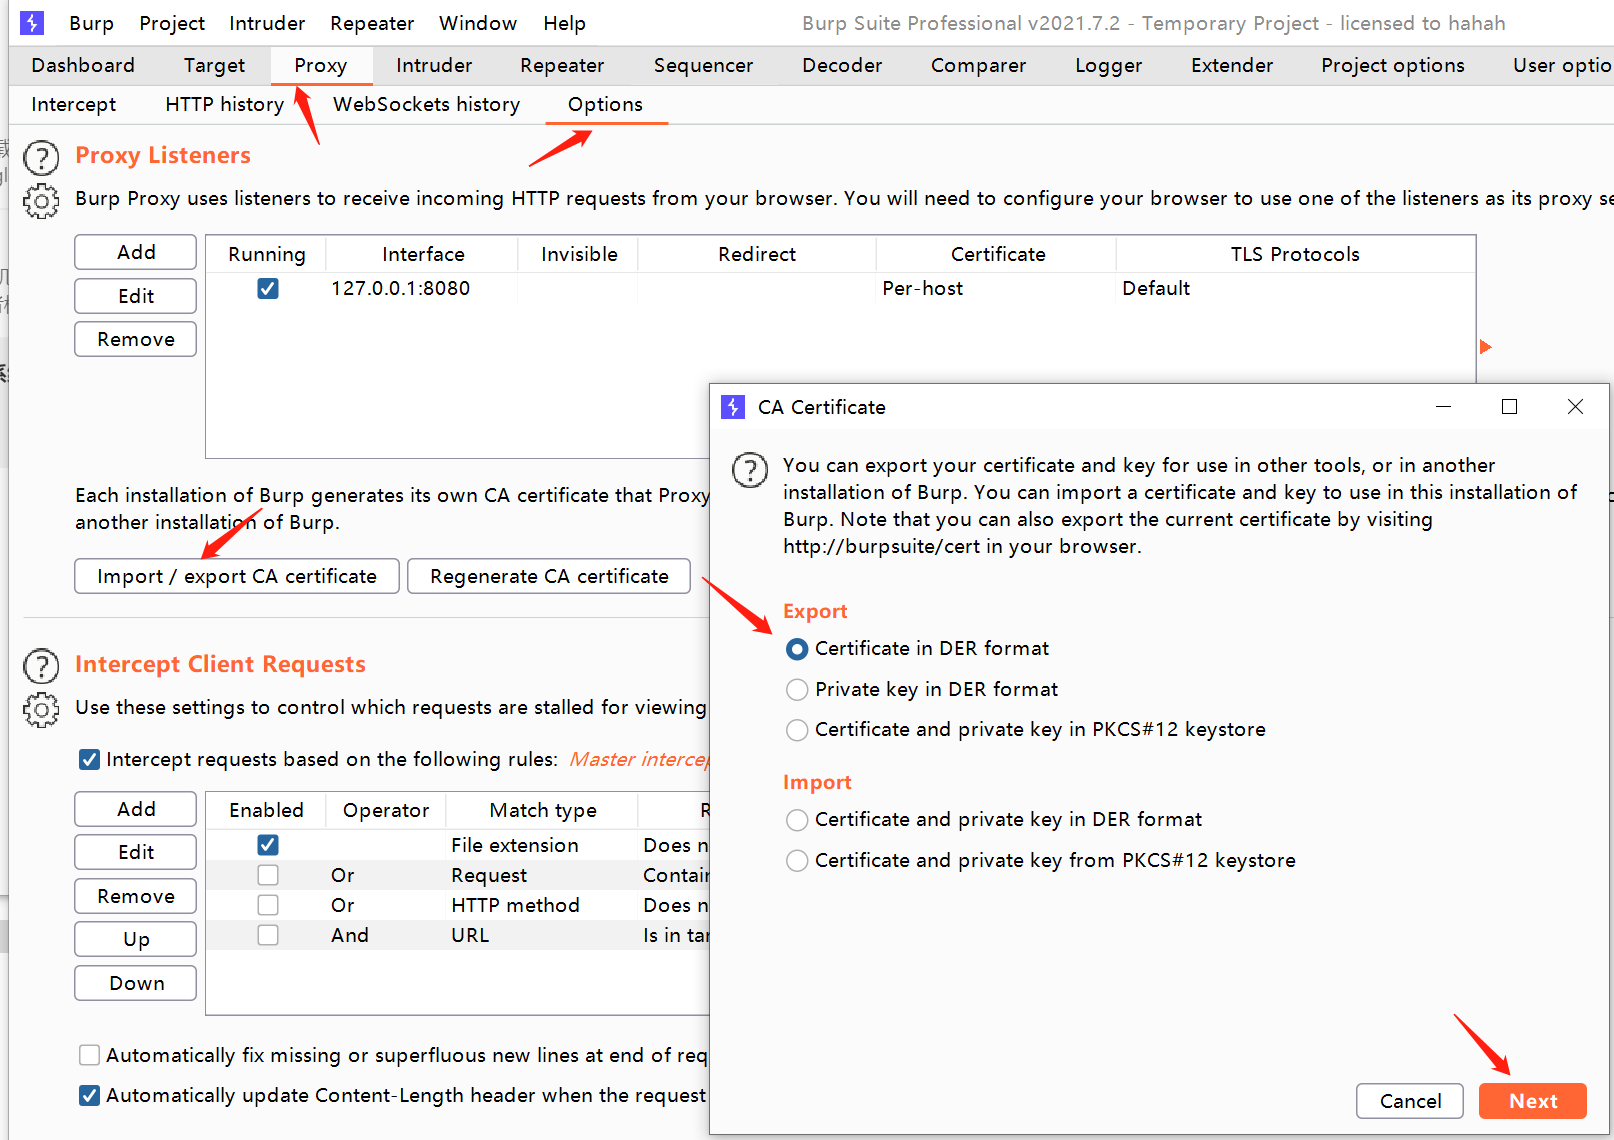This screenshot has height=1140, width=1614.
Task: Open the Help menu
Action: 565,23
